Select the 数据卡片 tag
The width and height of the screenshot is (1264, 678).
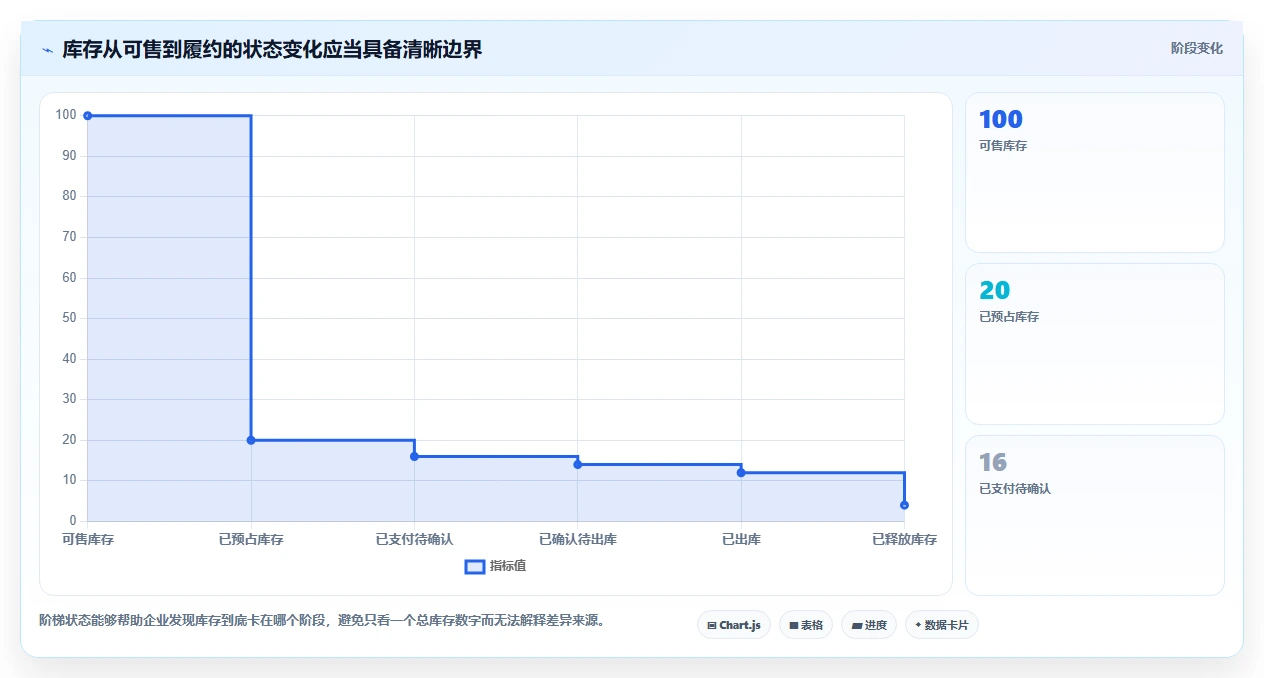pos(942,625)
